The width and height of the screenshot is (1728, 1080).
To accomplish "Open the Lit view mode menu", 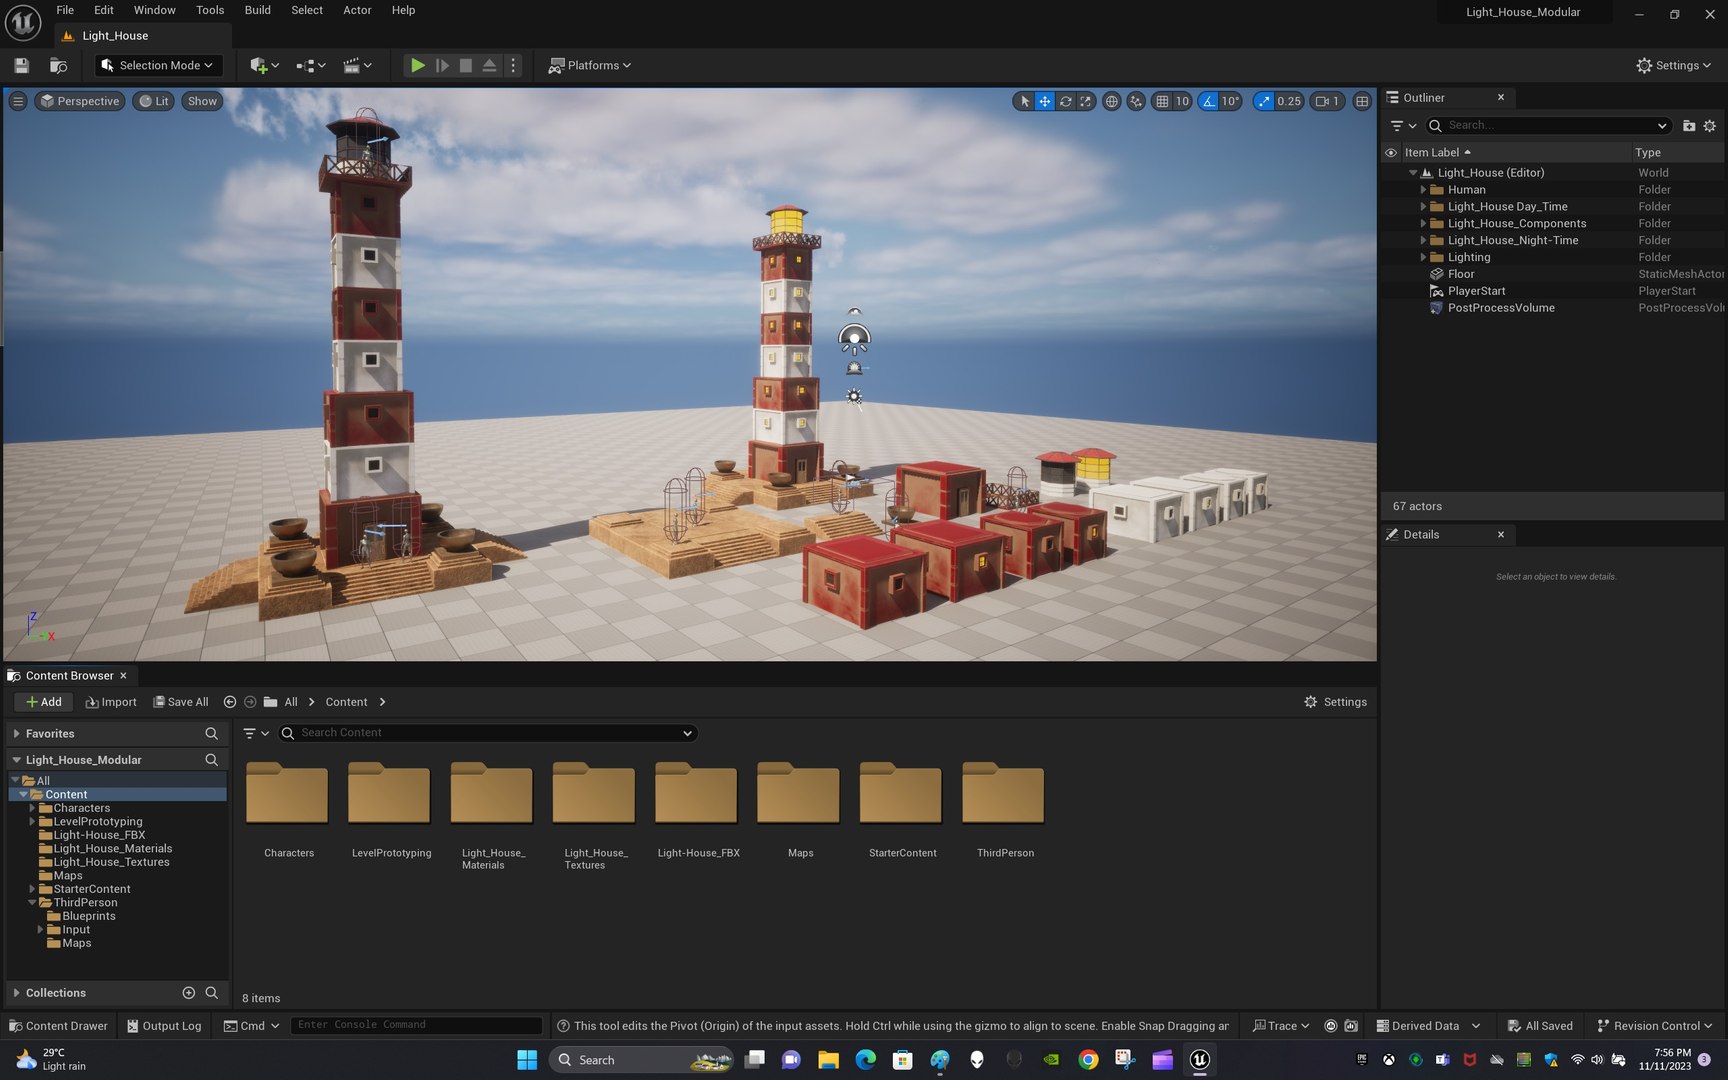I will [154, 101].
